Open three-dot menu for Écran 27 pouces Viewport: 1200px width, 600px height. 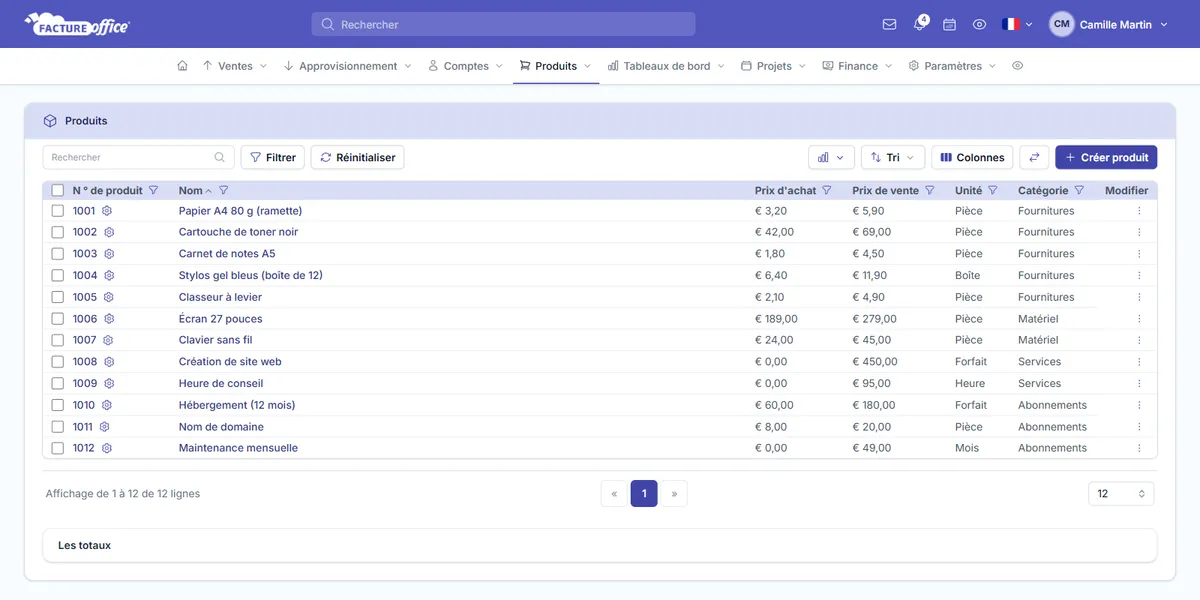(x=1139, y=319)
